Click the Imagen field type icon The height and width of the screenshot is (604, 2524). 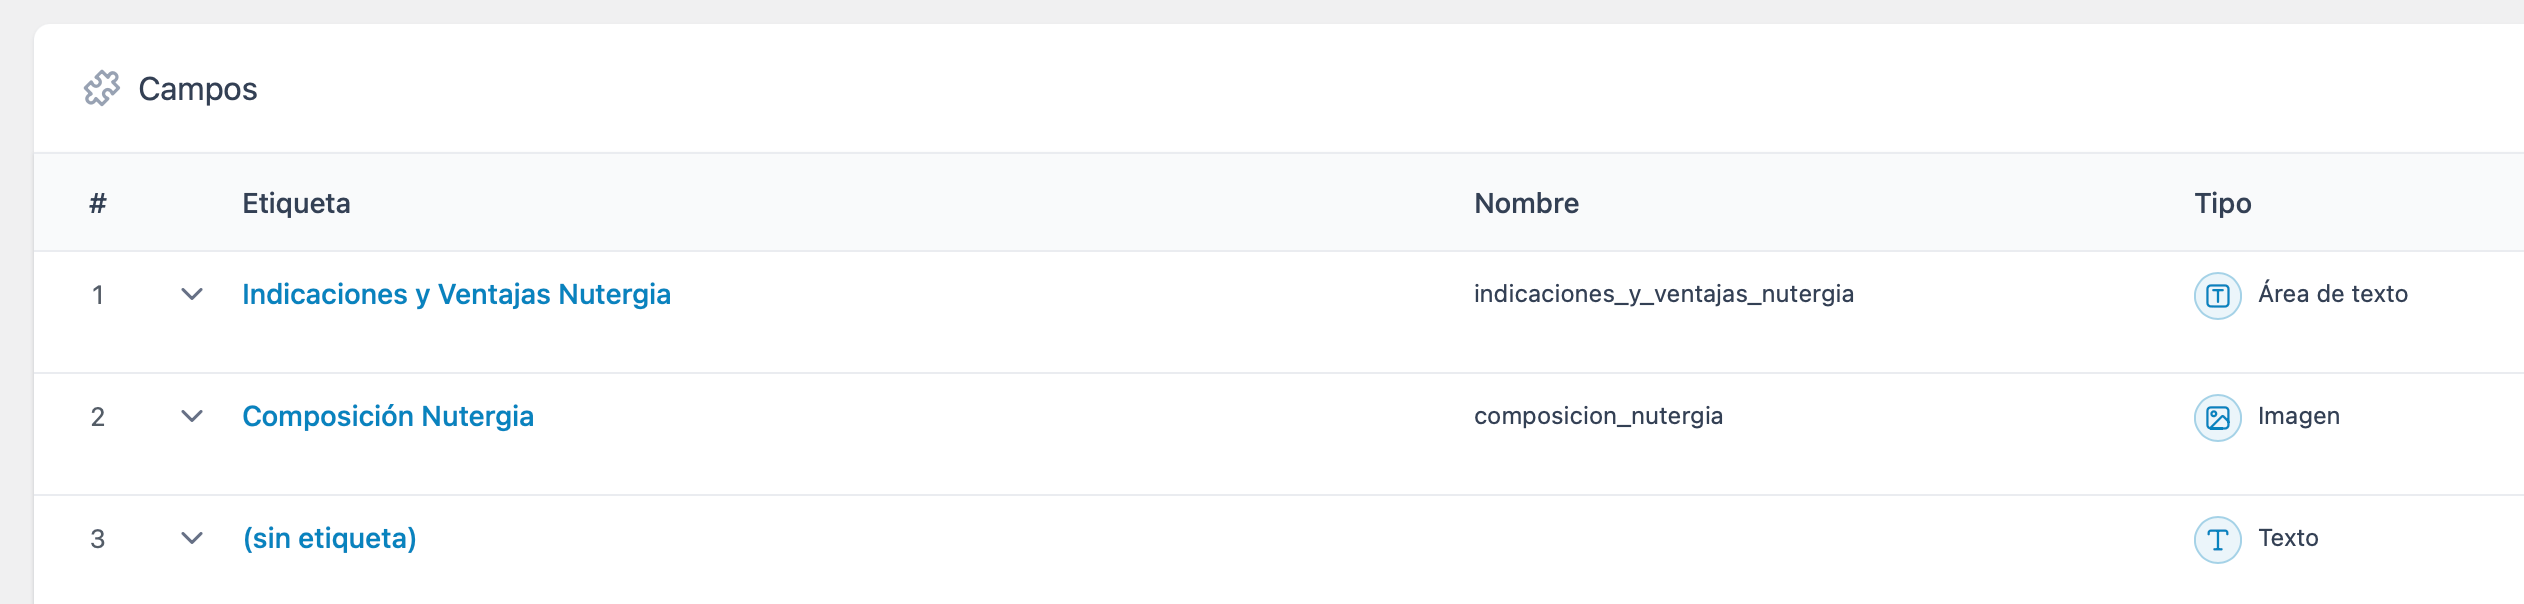2217,417
